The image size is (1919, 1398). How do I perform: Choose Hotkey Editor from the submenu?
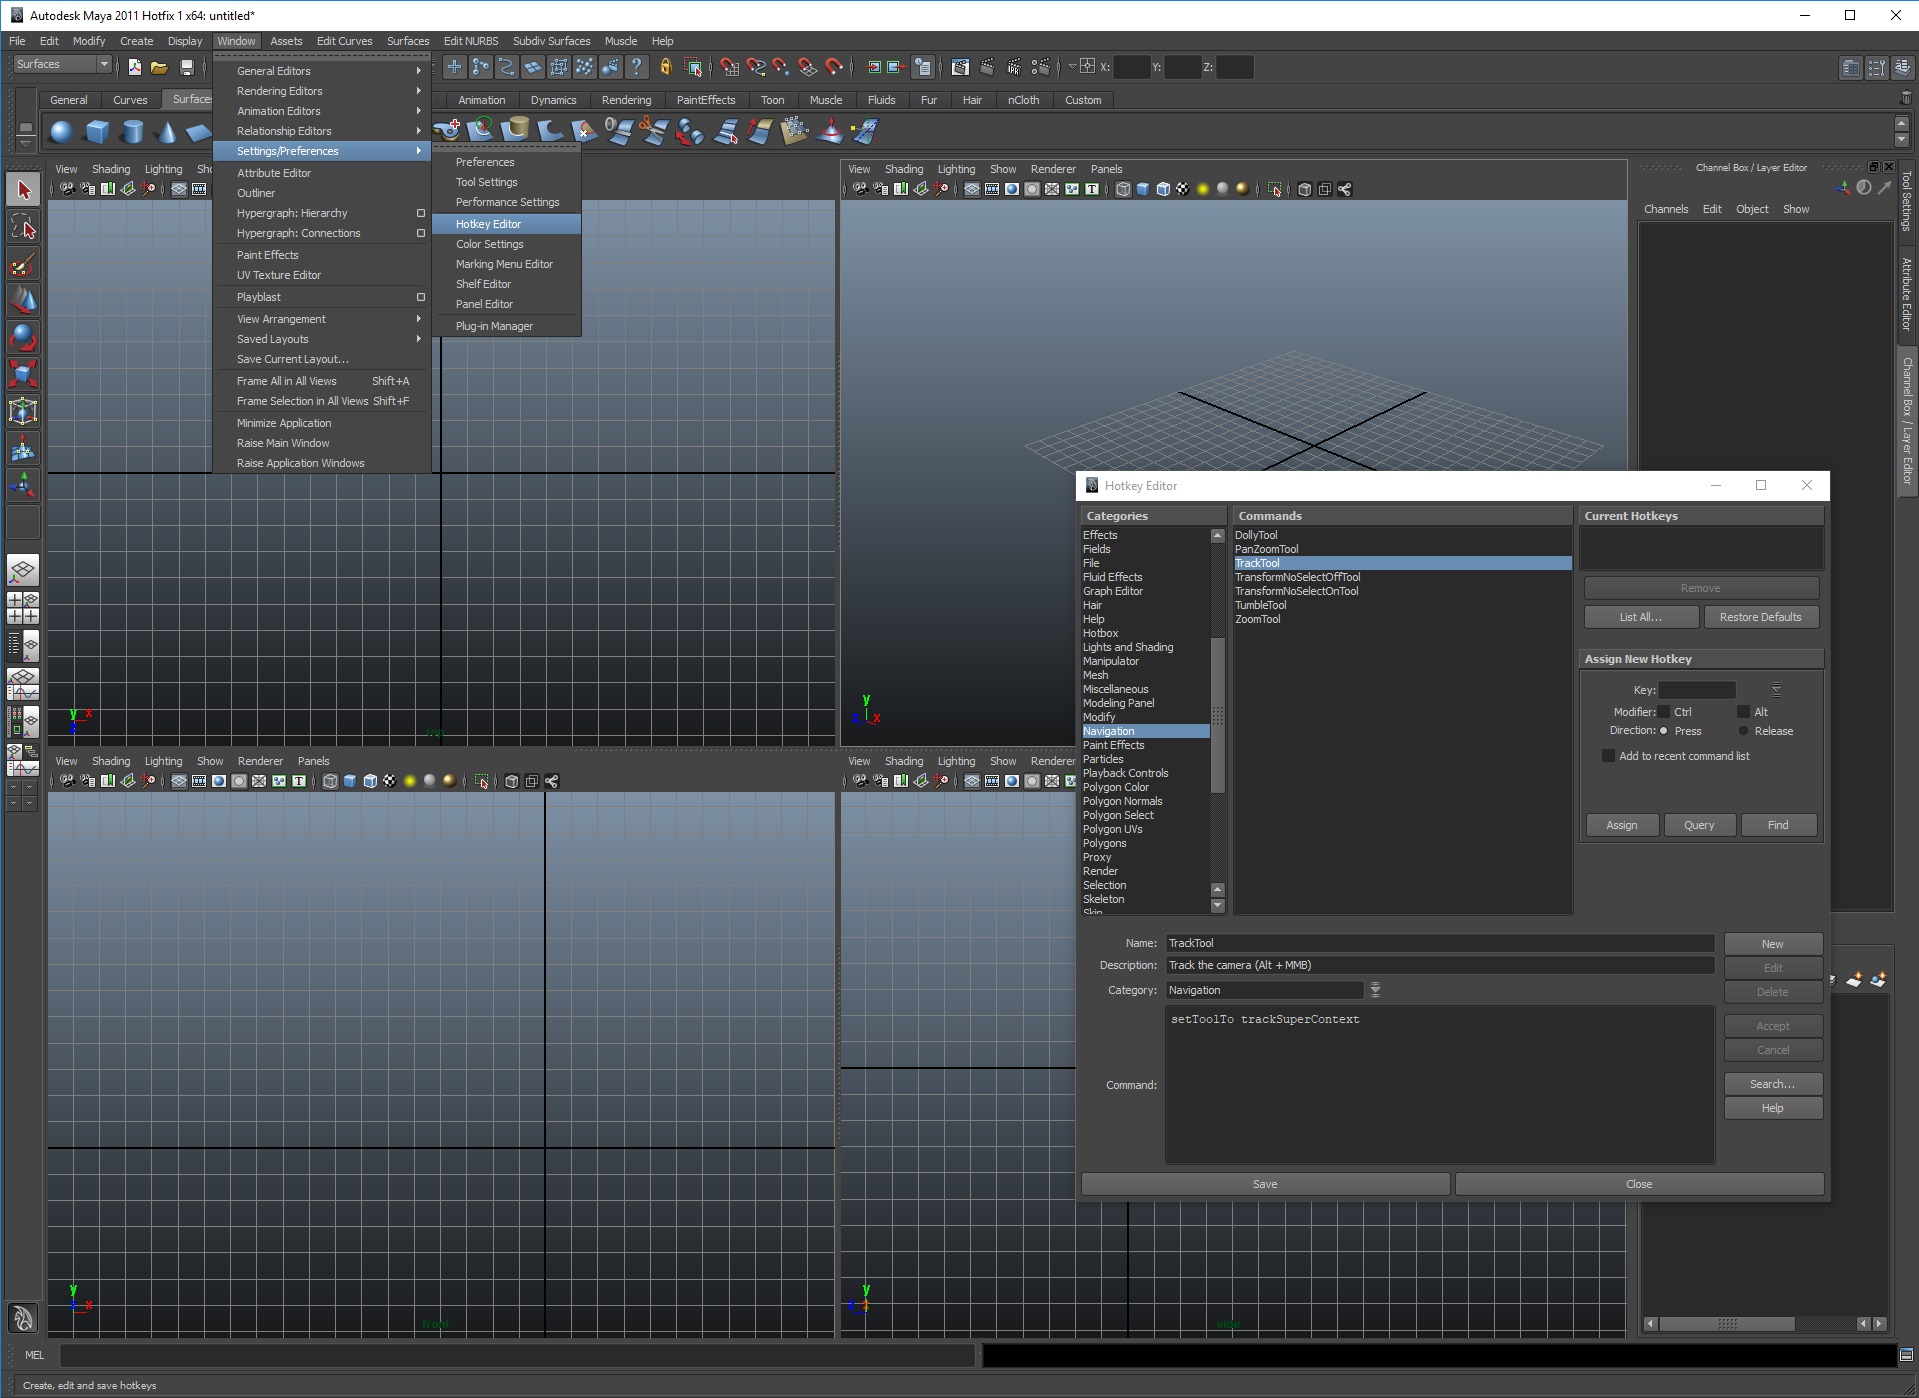507,224
